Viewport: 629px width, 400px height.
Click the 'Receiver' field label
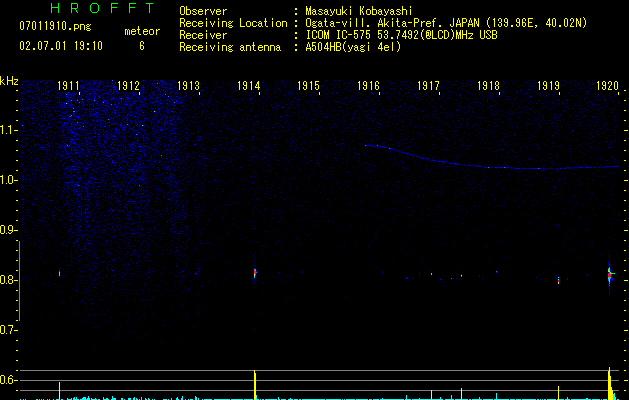[203, 35]
